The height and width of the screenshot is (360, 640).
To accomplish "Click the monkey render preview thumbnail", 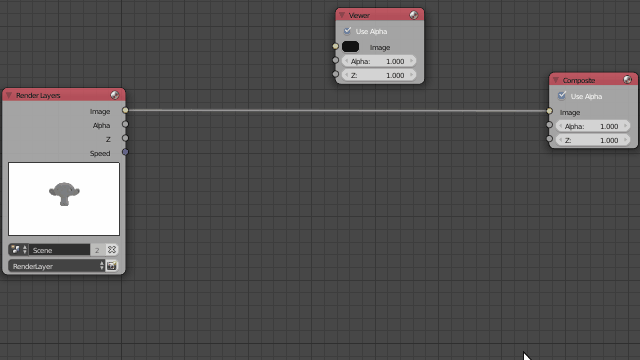I will pos(64,199).
